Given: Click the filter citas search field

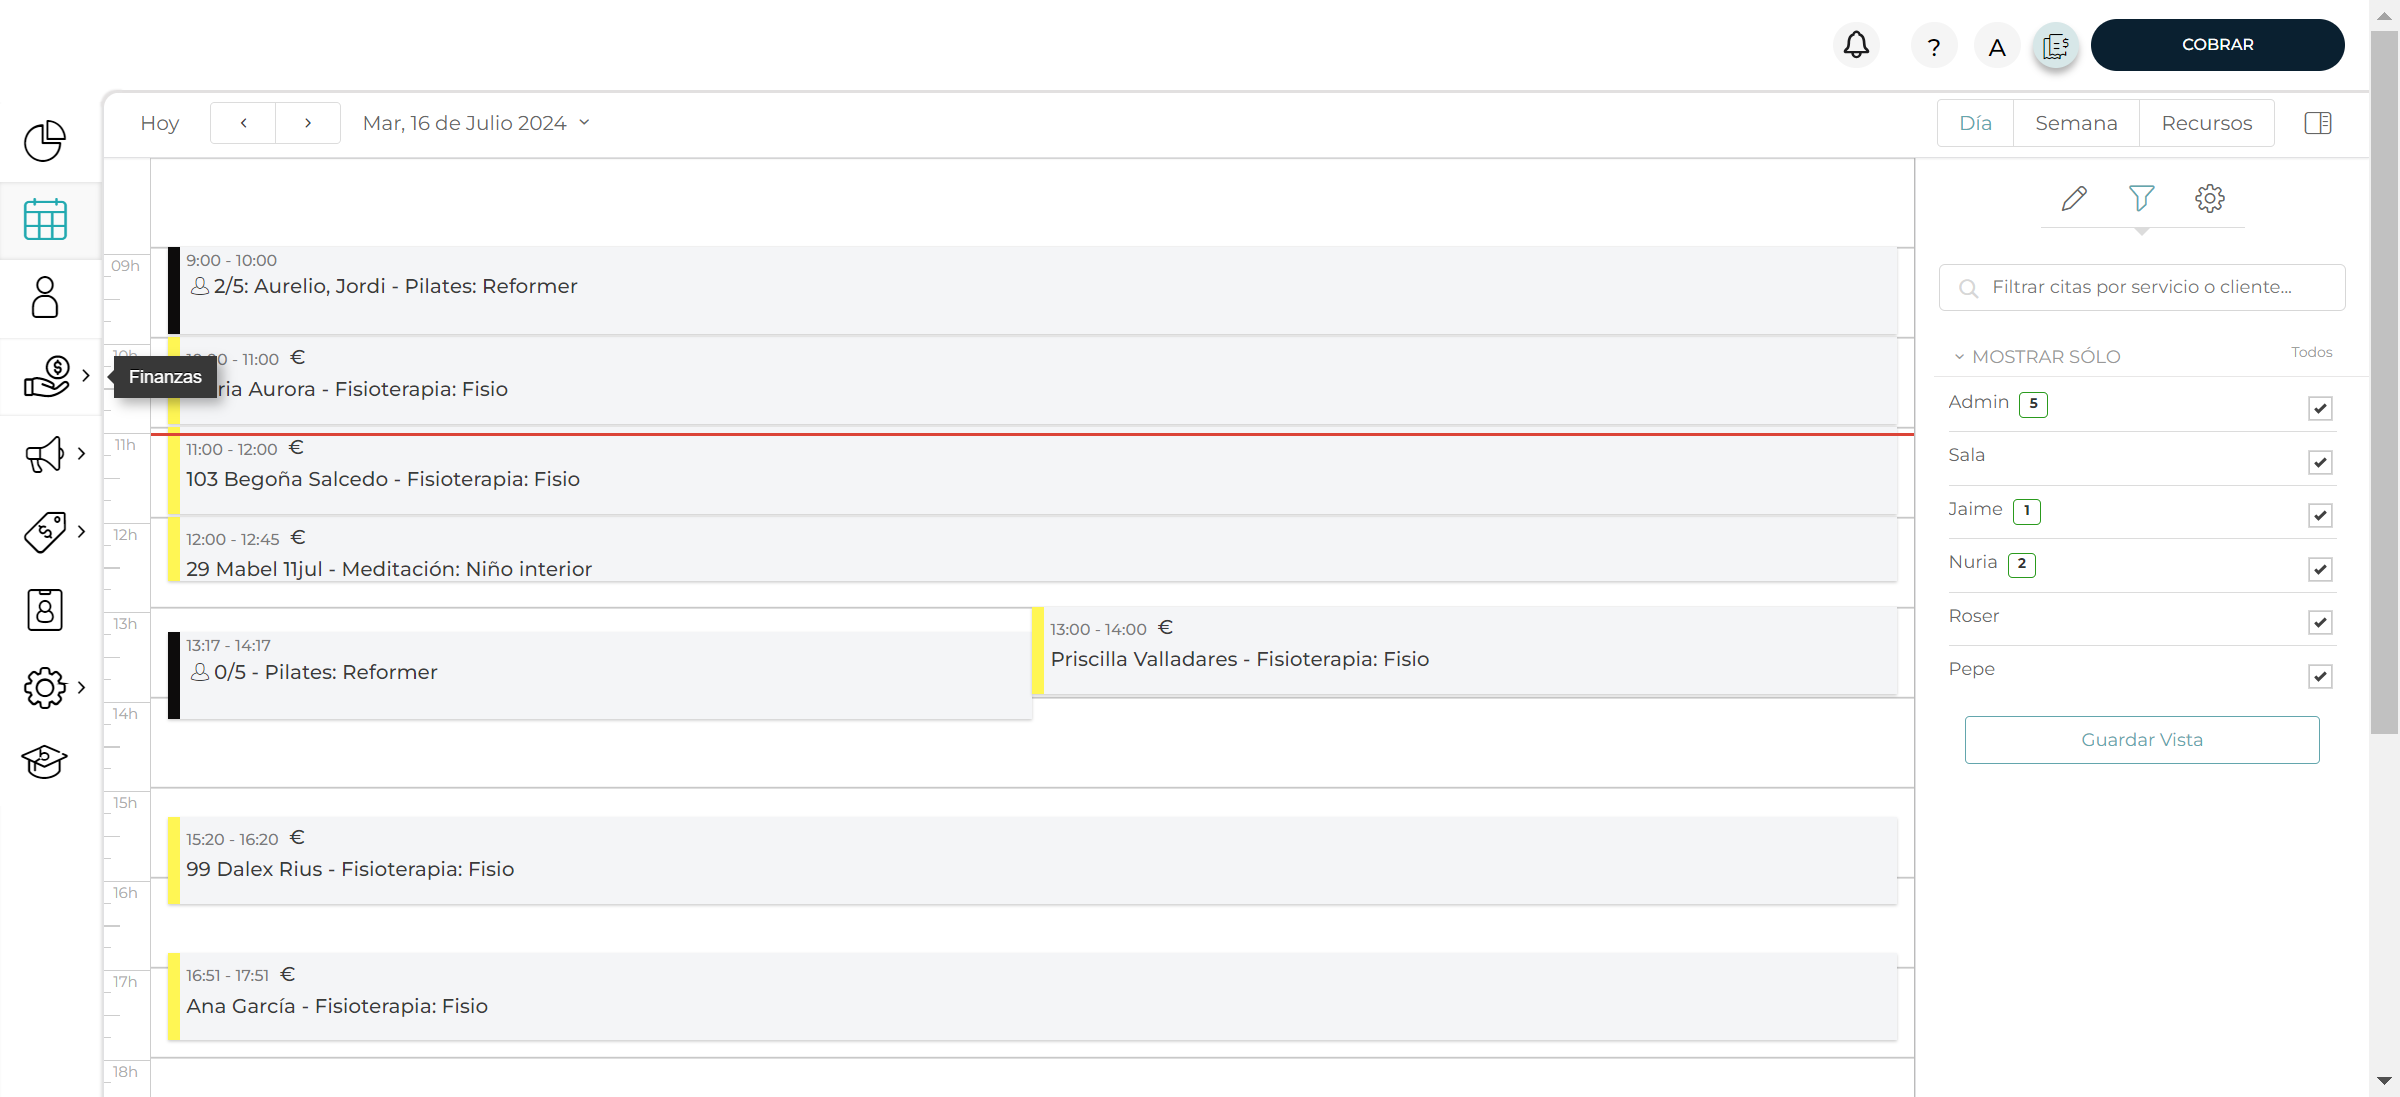Looking at the screenshot, I should 2142,288.
